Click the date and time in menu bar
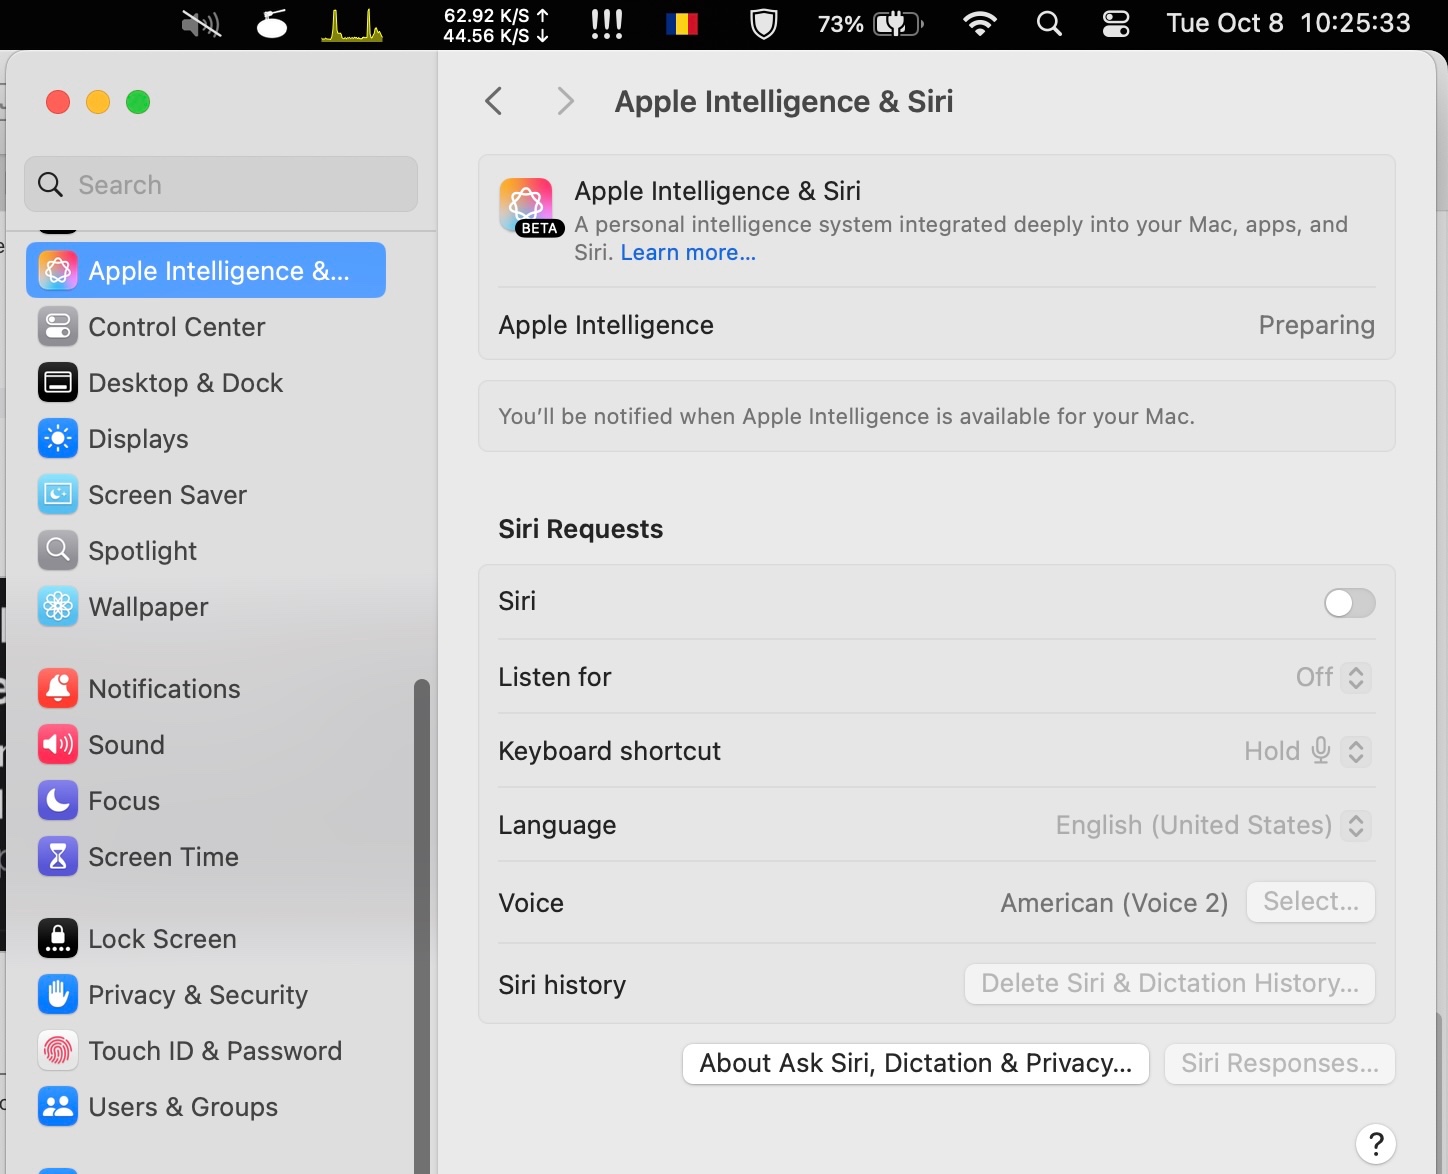 pyautogui.click(x=1288, y=24)
